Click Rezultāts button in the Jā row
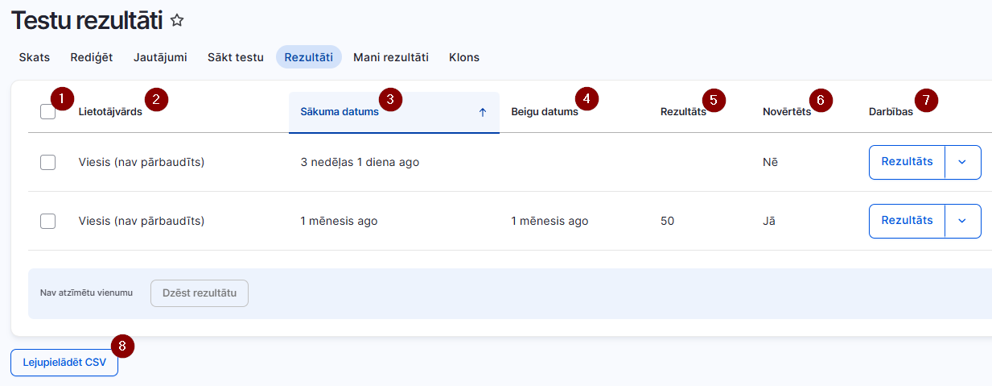The width and height of the screenshot is (992, 386). pyautogui.click(x=907, y=220)
